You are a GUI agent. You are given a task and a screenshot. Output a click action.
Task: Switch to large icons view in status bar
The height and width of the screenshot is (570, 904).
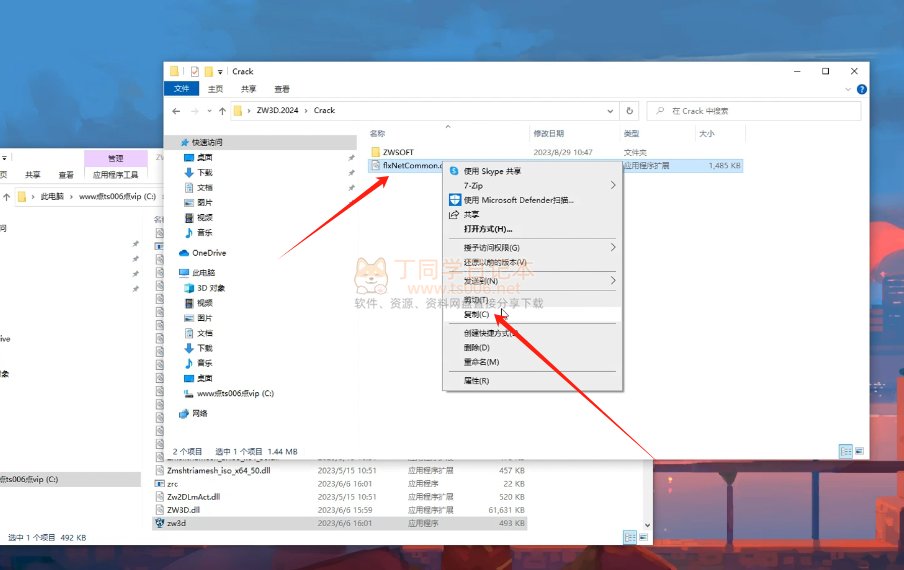coord(859,452)
